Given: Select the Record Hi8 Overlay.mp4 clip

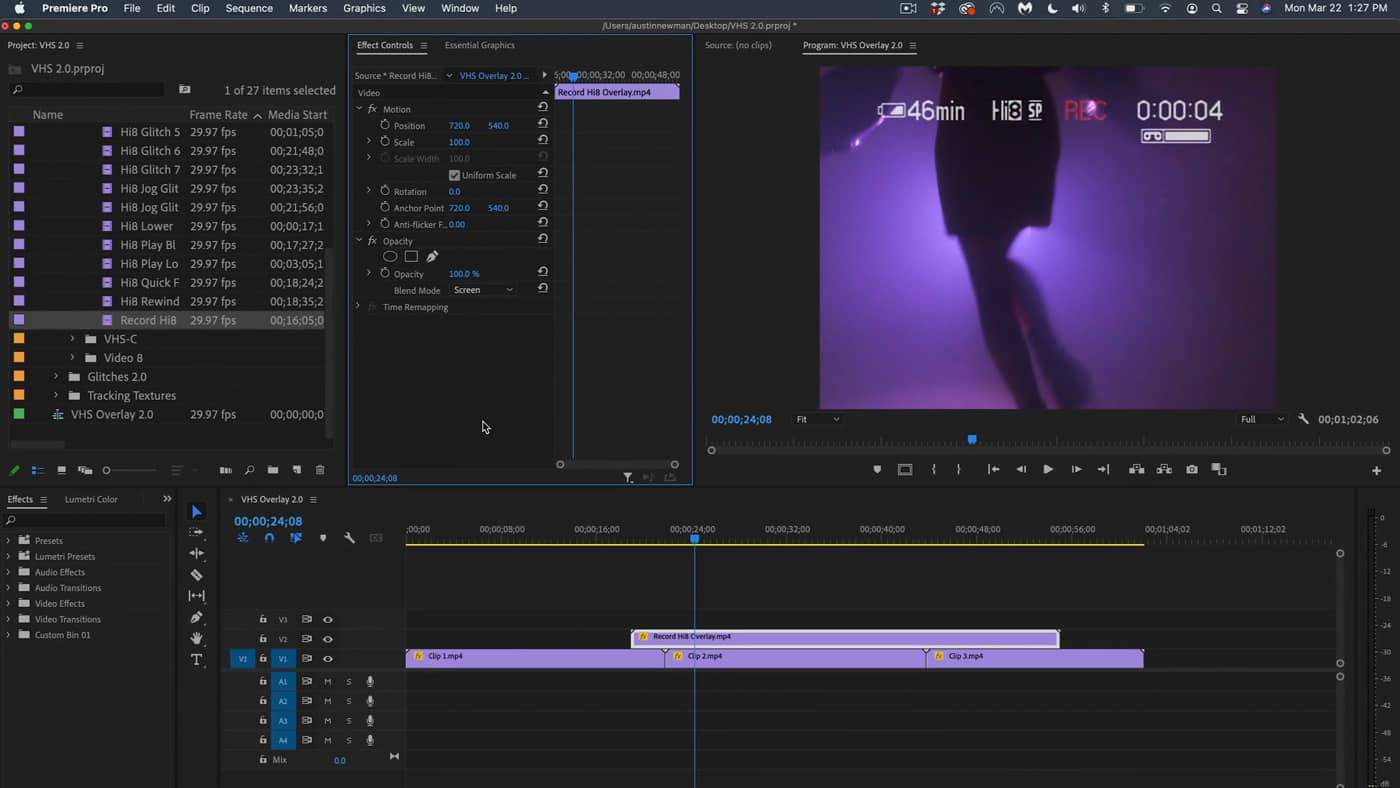Looking at the screenshot, I should tap(845, 637).
